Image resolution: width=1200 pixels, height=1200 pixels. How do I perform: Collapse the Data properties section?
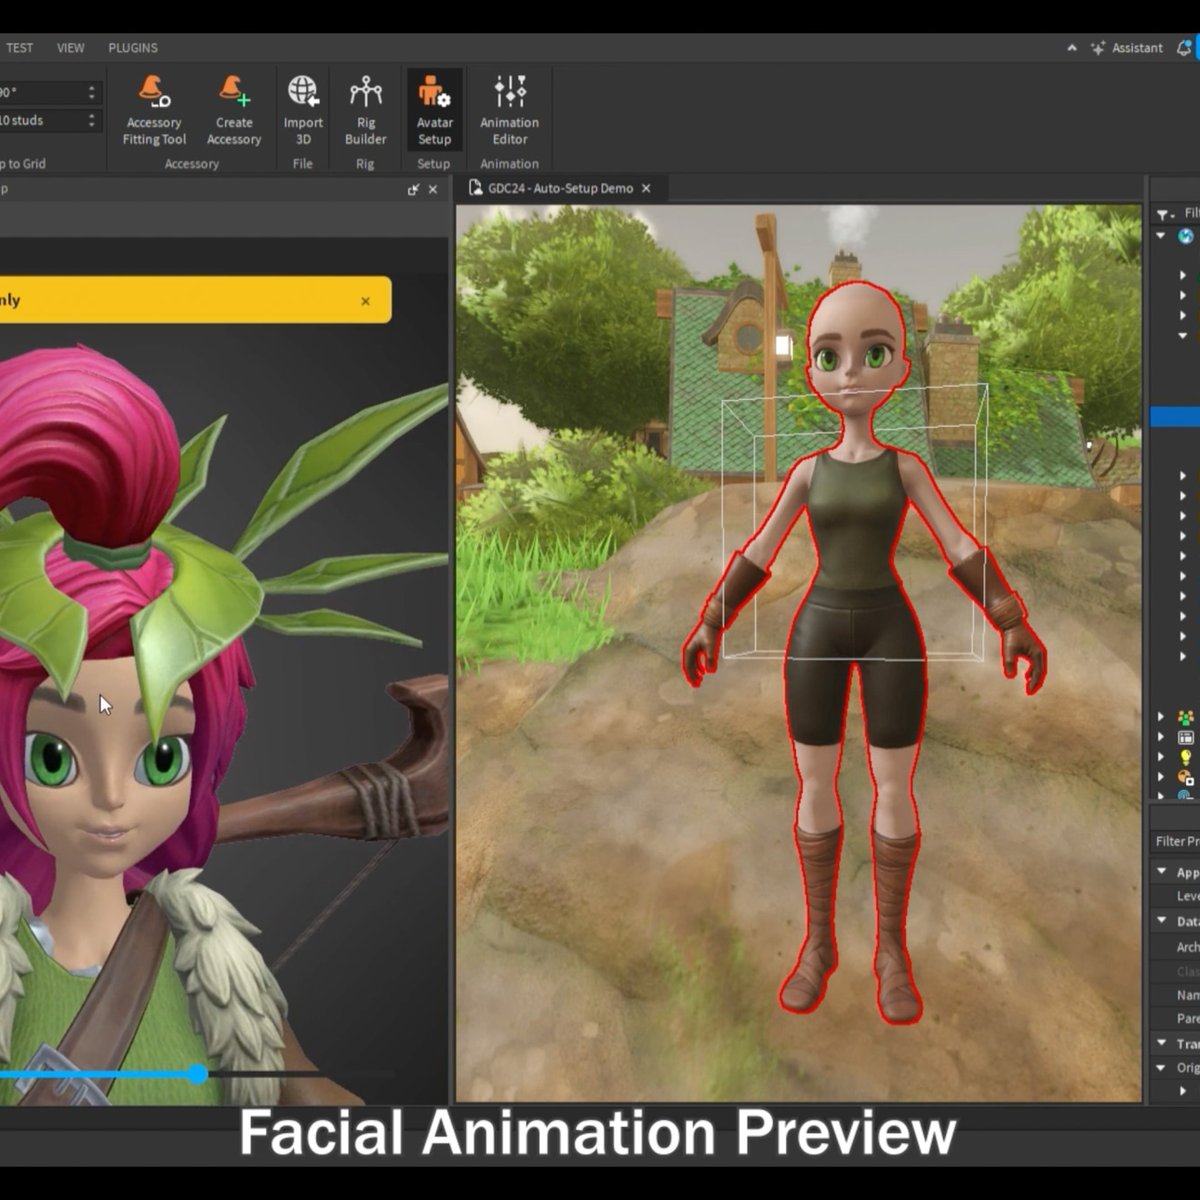(1162, 920)
